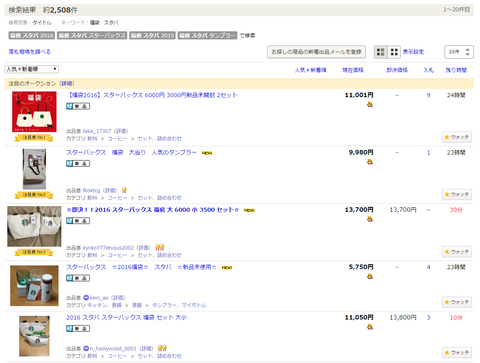
Task: Click round icon before seller n_hoolywood_0001
Action: coord(86,348)
